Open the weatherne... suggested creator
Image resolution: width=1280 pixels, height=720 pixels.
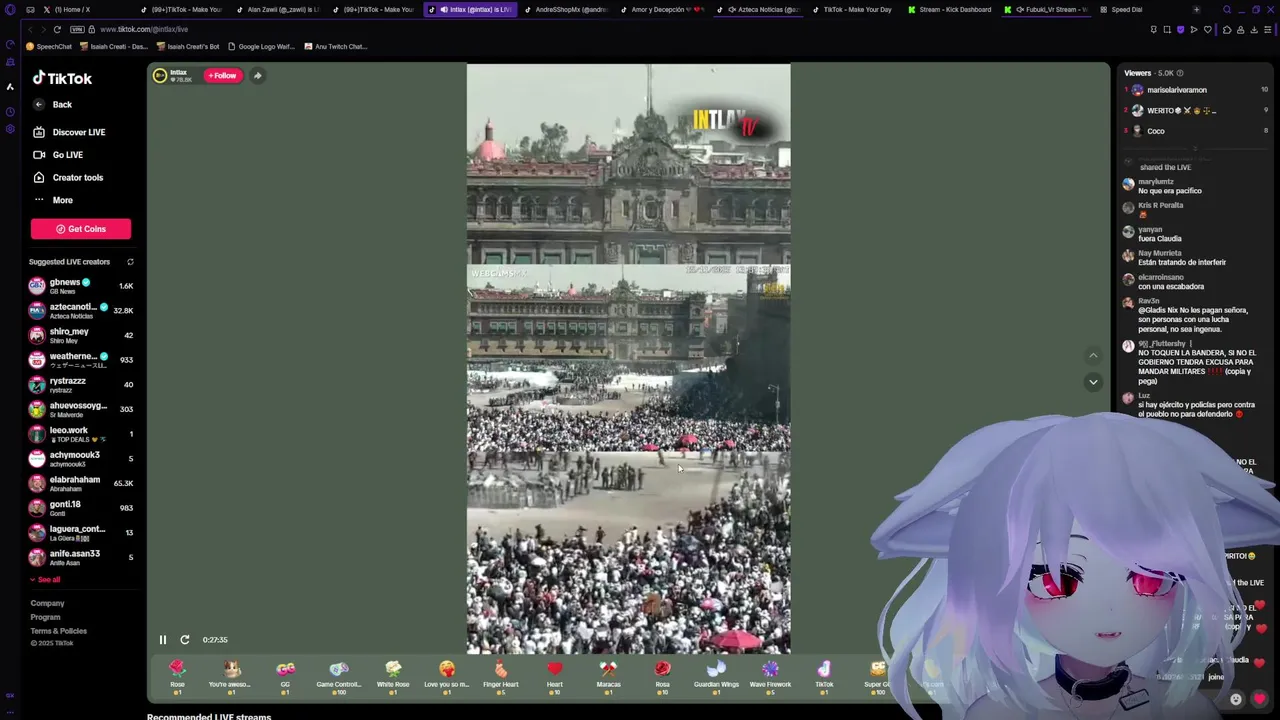81,360
